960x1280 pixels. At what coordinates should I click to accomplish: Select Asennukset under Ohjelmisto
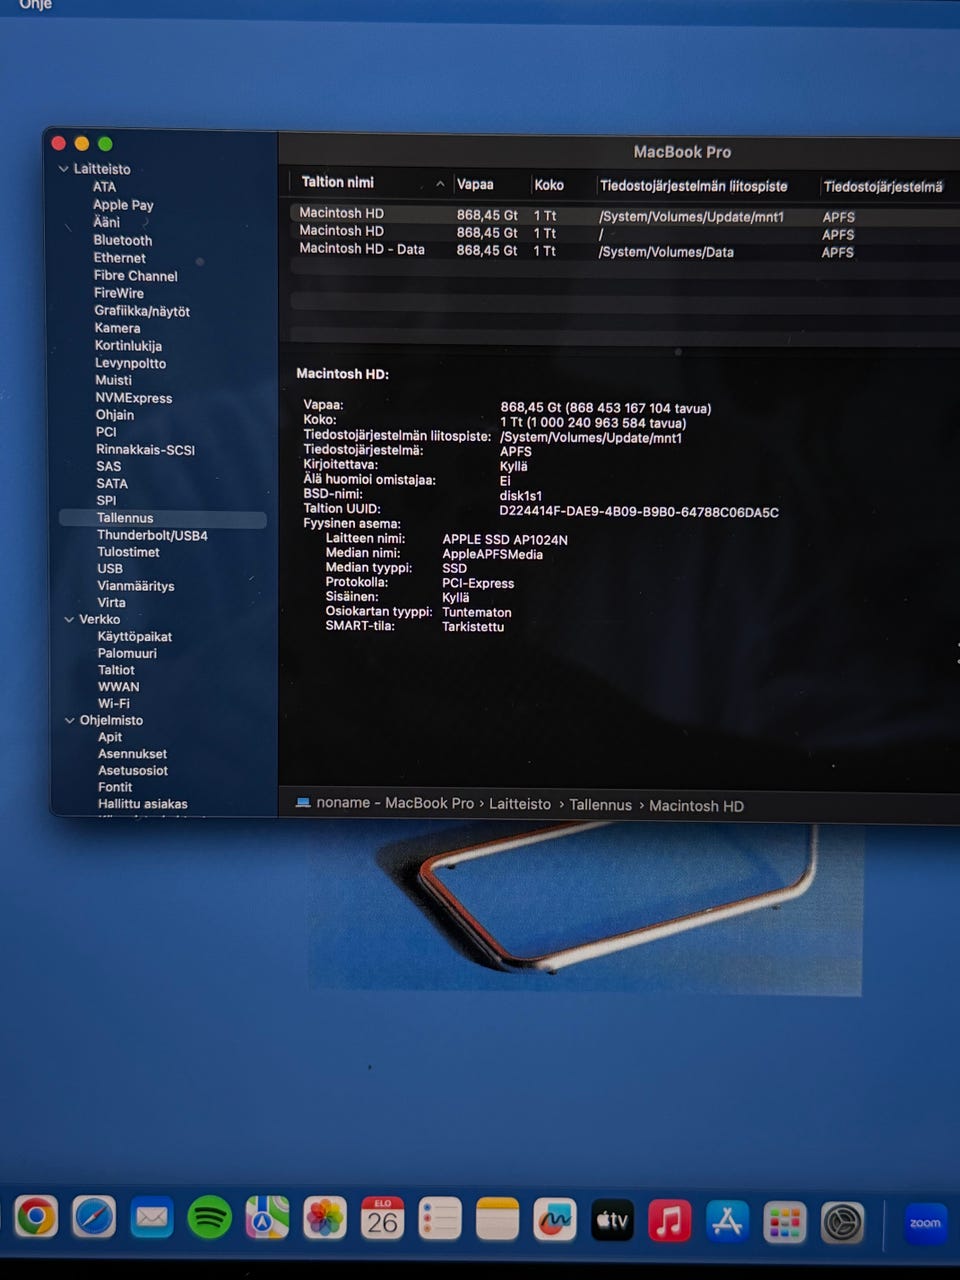point(132,754)
